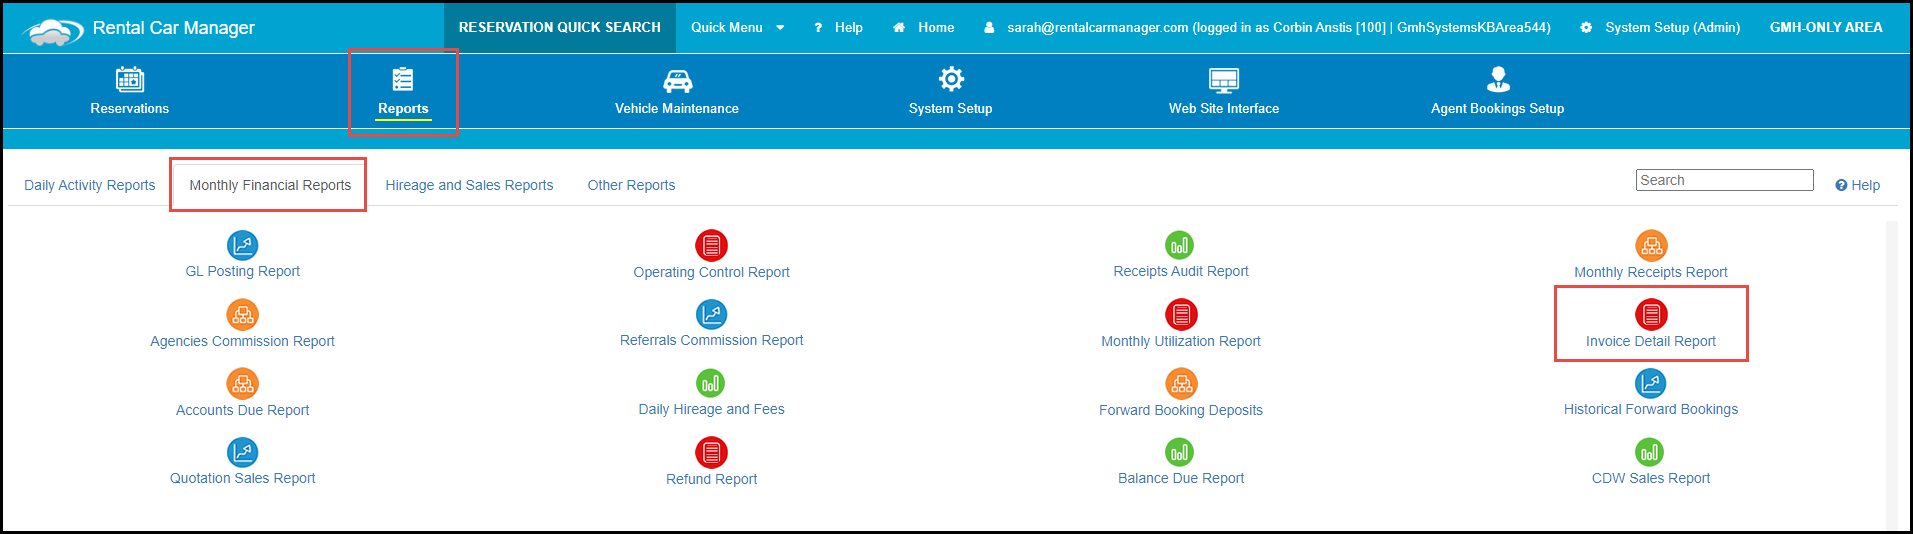Click the Agencies Commission Report orange icon

click(242, 315)
